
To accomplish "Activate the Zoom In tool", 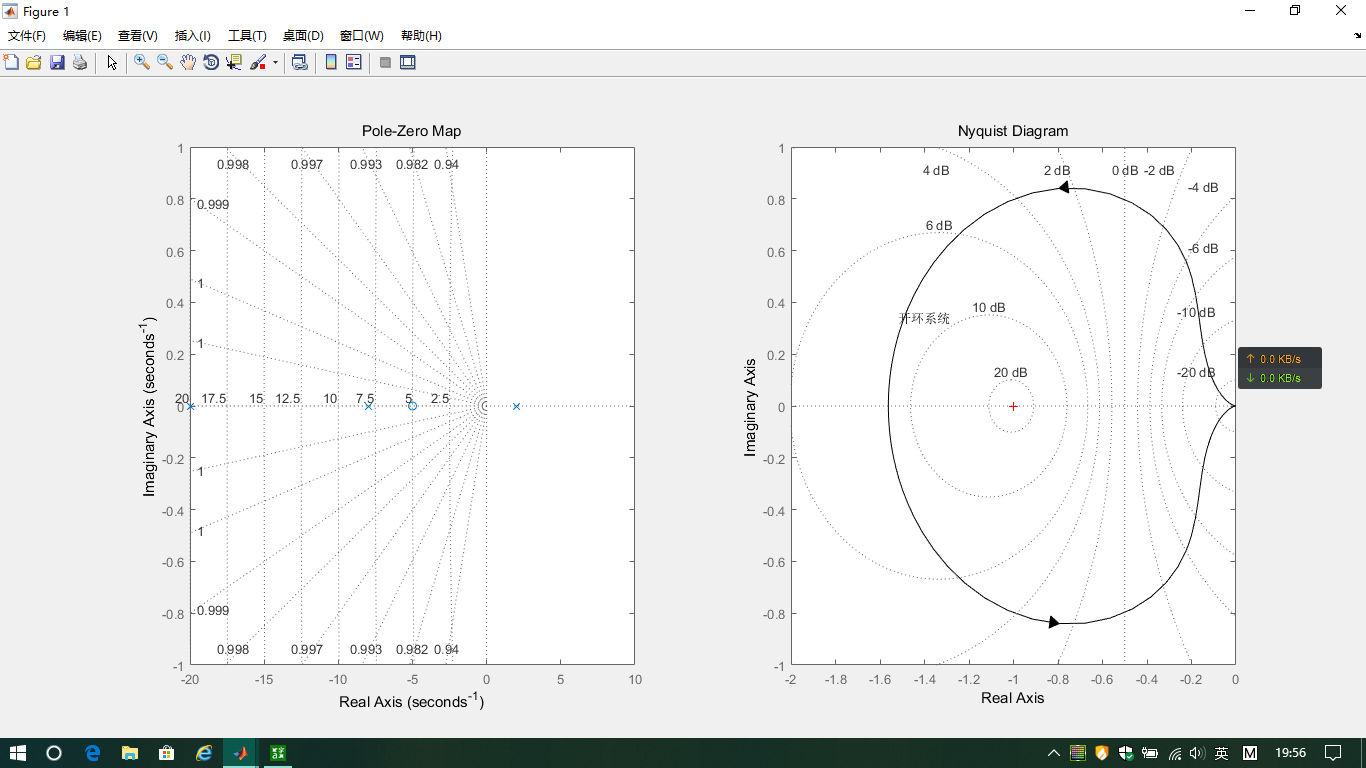I will click(142, 62).
